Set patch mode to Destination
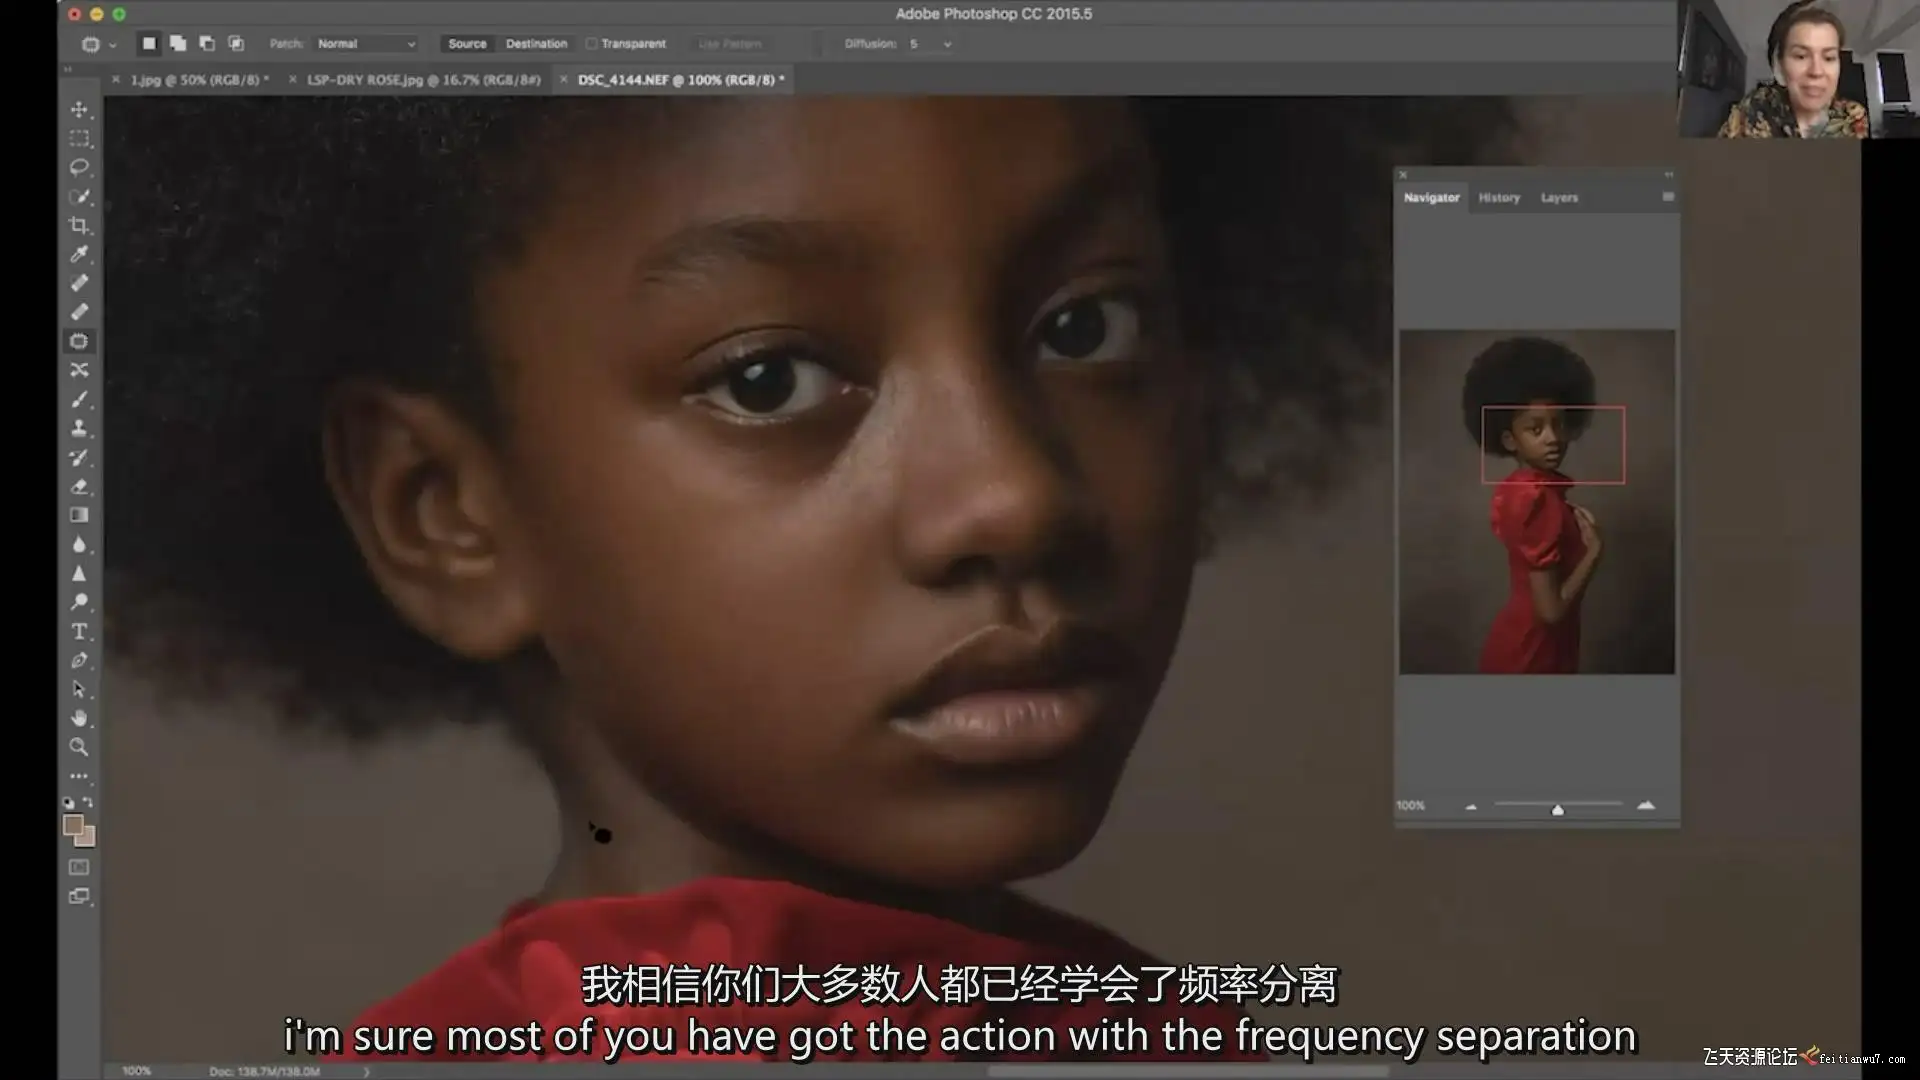Viewport: 1920px width, 1080px height. [x=536, y=44]
